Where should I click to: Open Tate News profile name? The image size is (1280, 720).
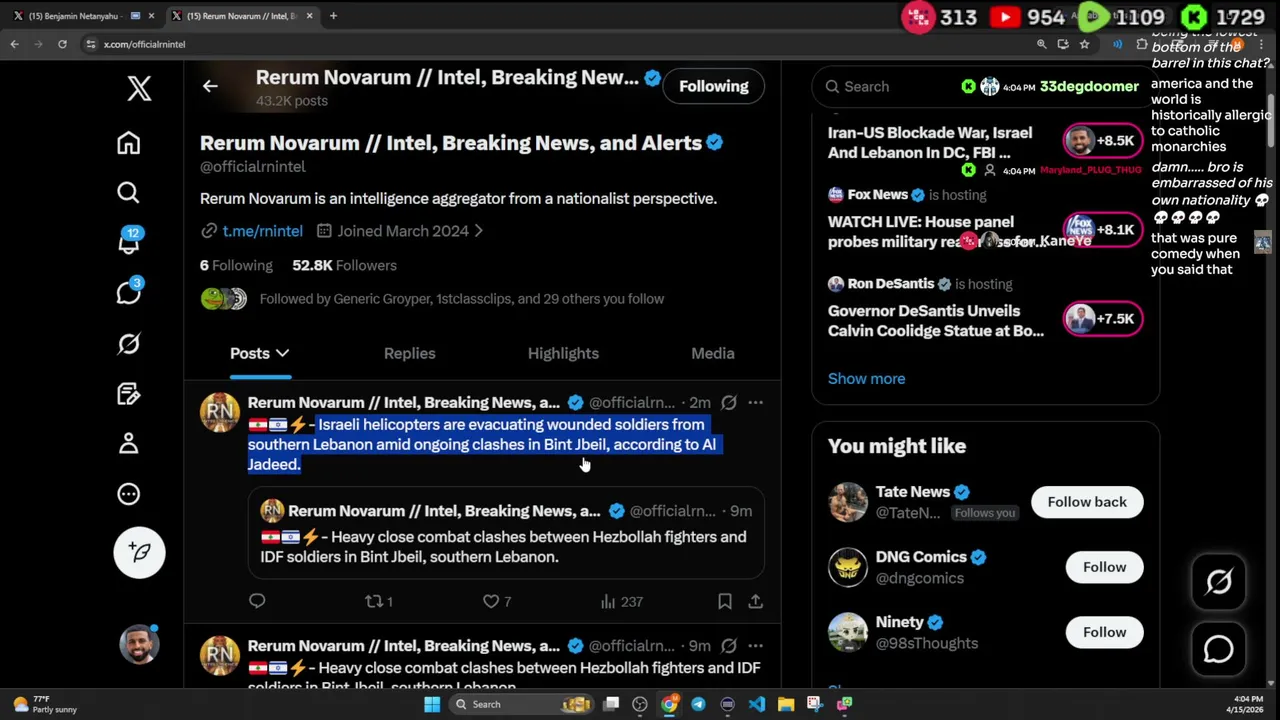[x=912, y=492]
